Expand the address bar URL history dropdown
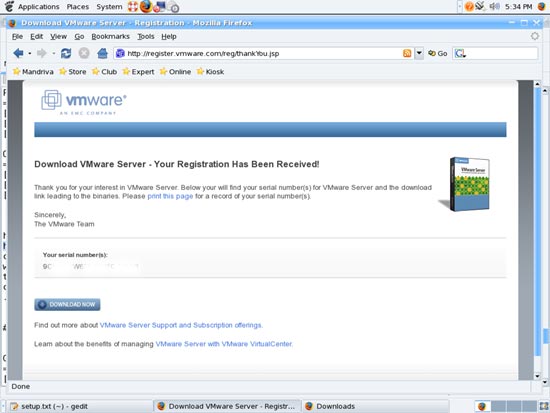Screen dimensions: 550x413 pos(419,53)
